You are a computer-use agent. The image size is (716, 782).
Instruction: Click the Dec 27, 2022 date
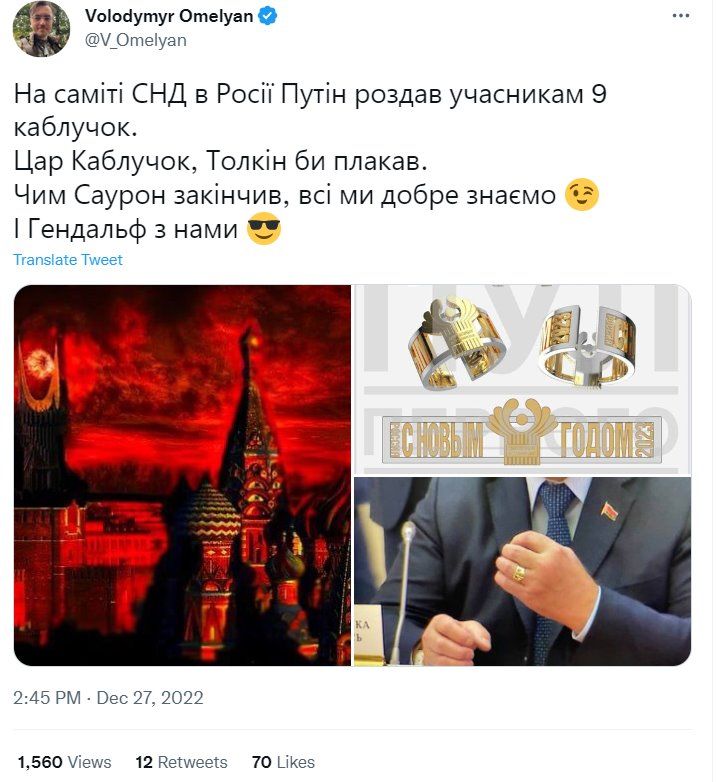click(150, 698)
